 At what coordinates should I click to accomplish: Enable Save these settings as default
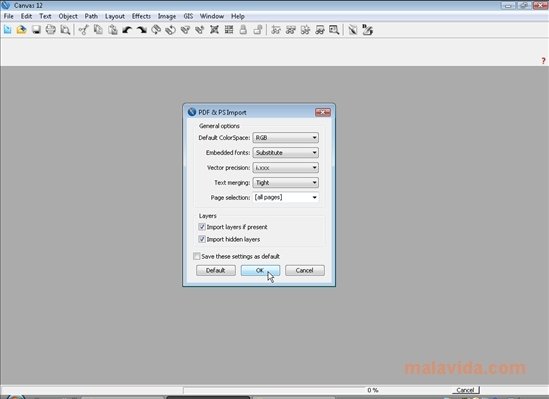tap(197, 256)
